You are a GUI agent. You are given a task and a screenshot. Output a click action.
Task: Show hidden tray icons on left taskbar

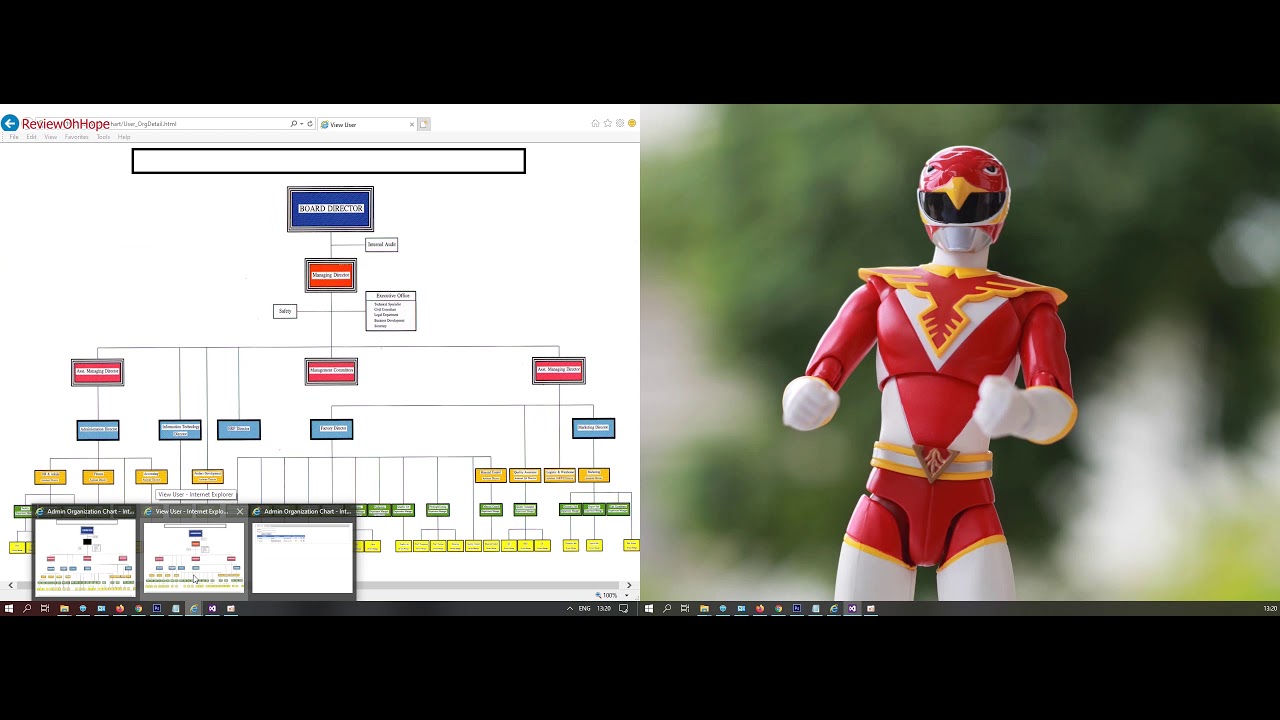point(570,608)
